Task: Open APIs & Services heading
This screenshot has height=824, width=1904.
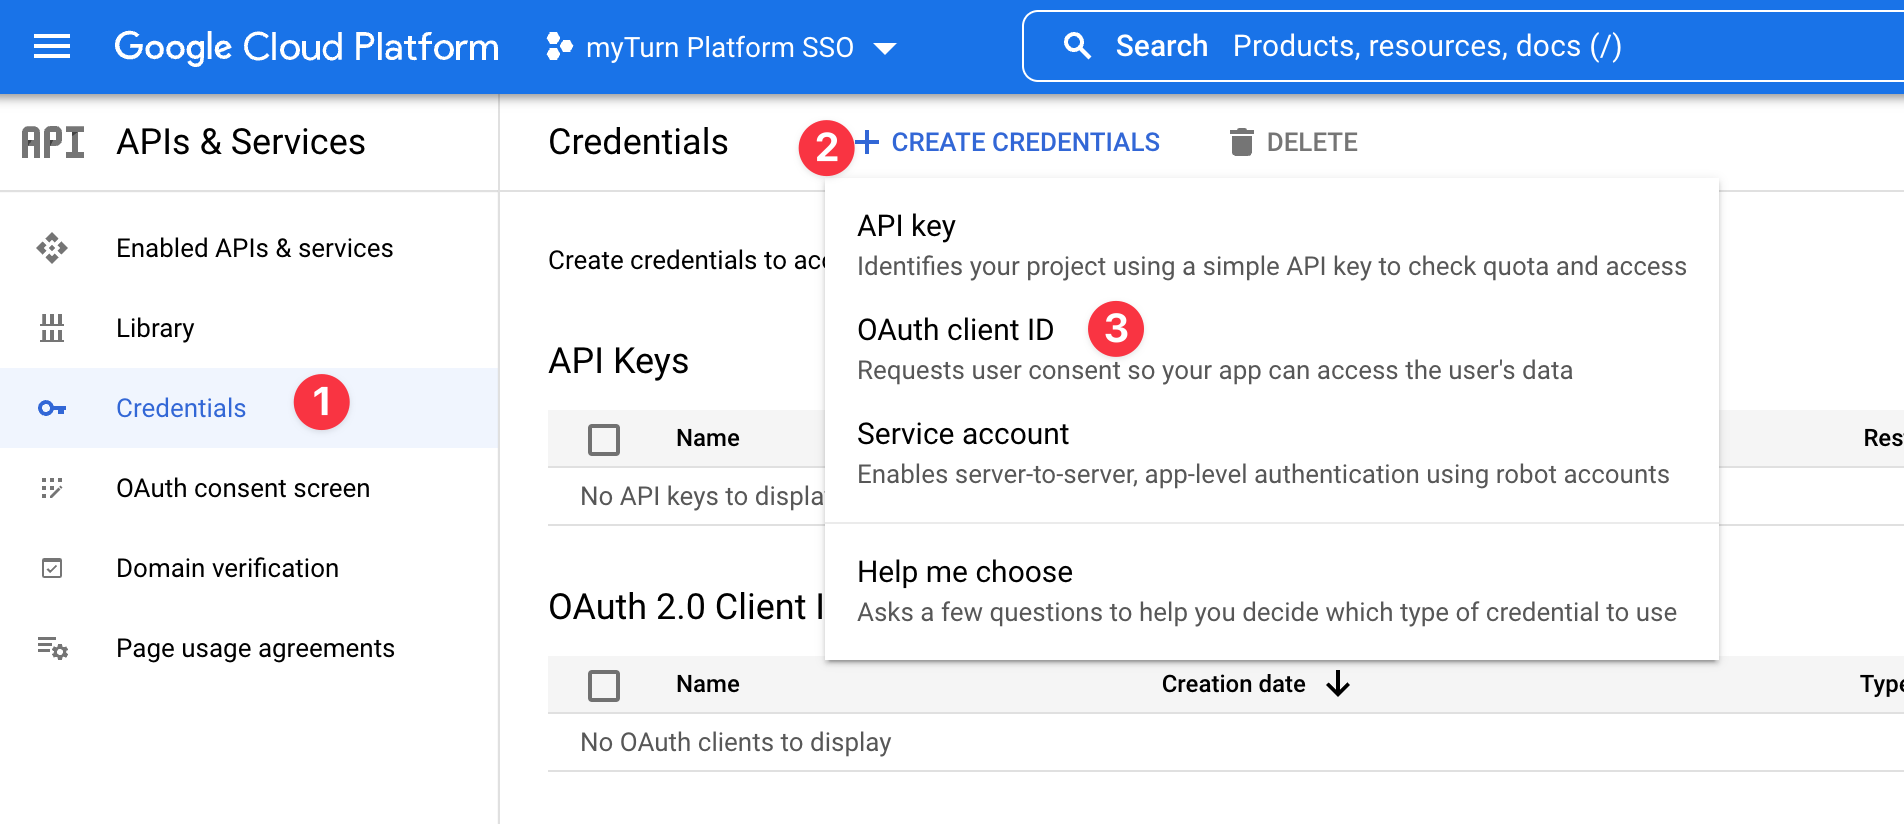Action: (x=241, y=142)
